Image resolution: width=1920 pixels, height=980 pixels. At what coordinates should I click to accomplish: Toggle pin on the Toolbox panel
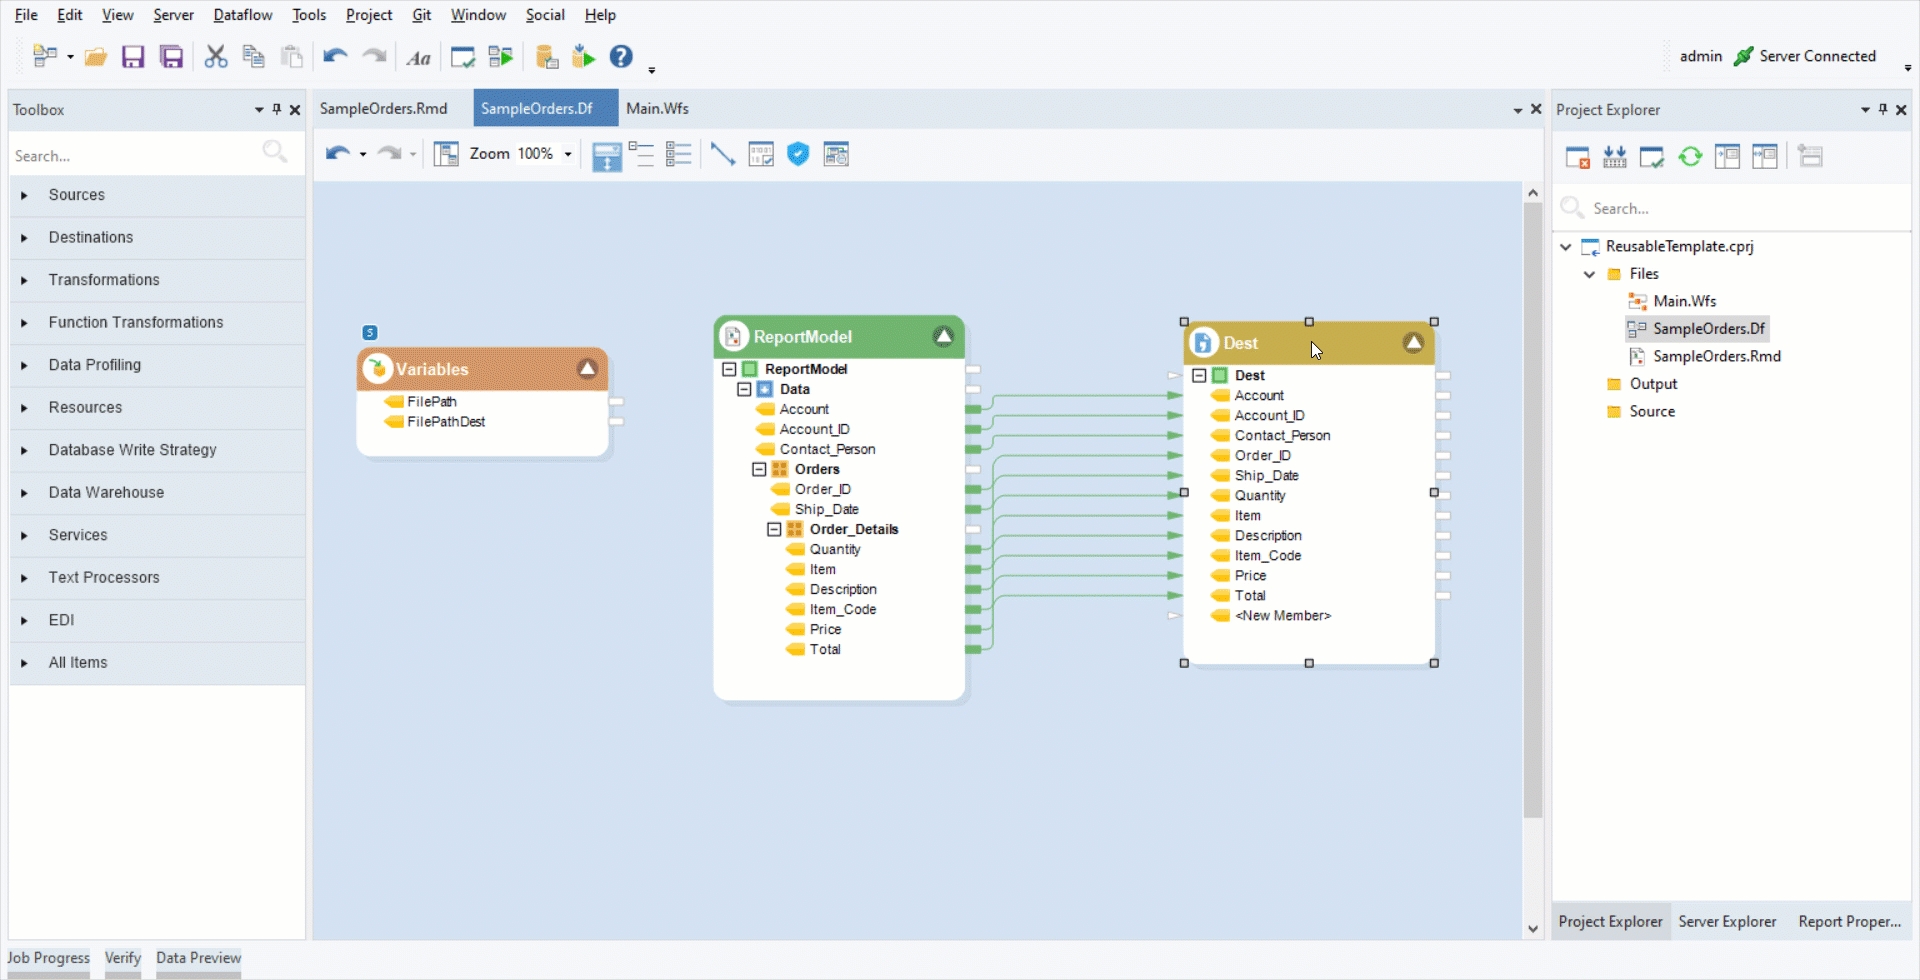pos(277,110)
